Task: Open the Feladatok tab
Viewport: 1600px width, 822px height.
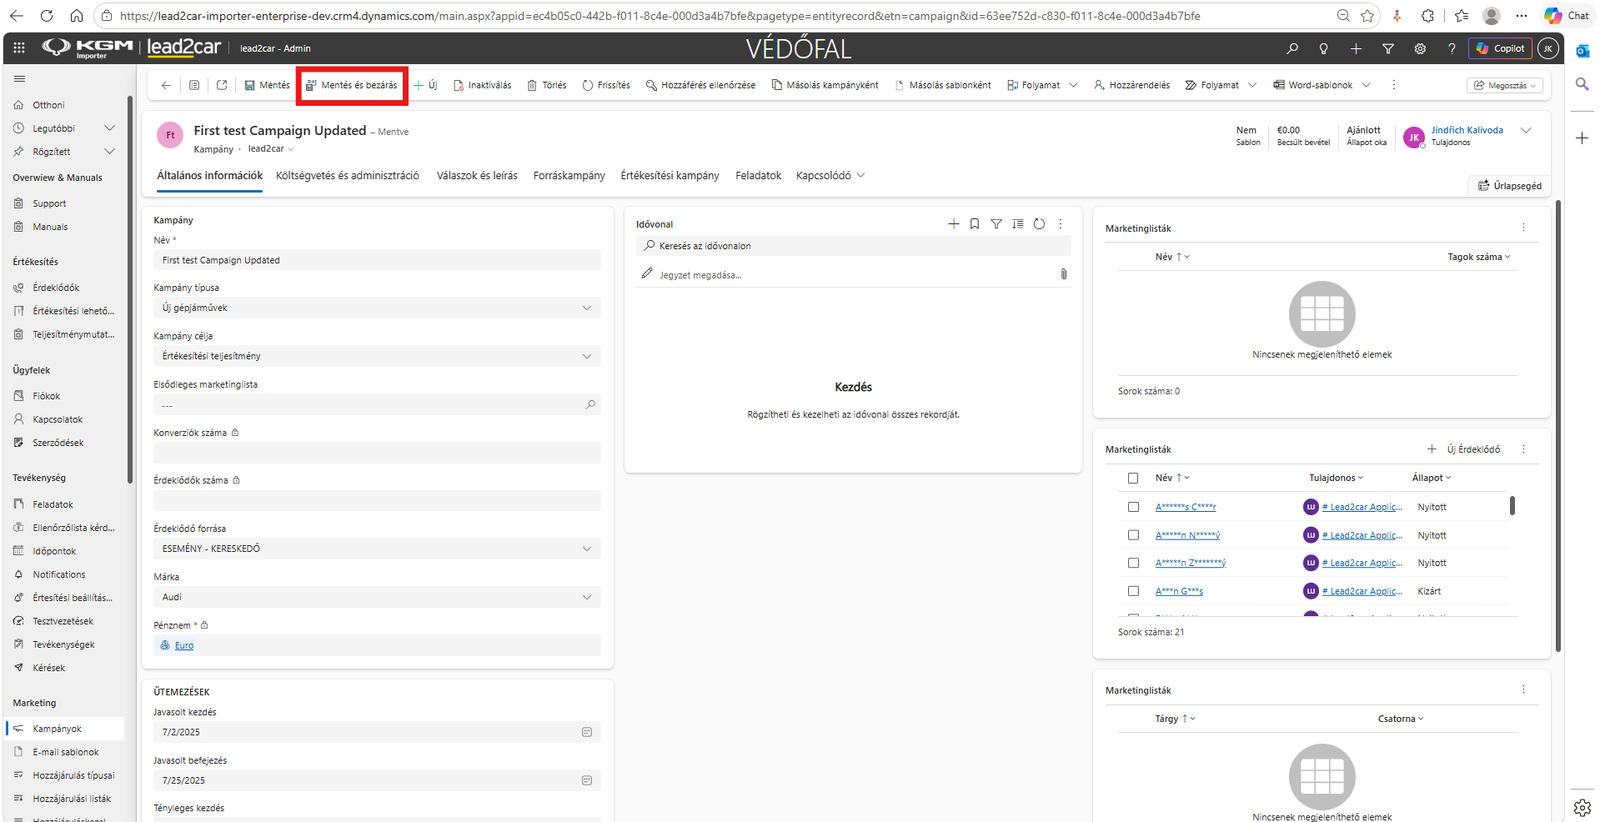Action: 758,175
